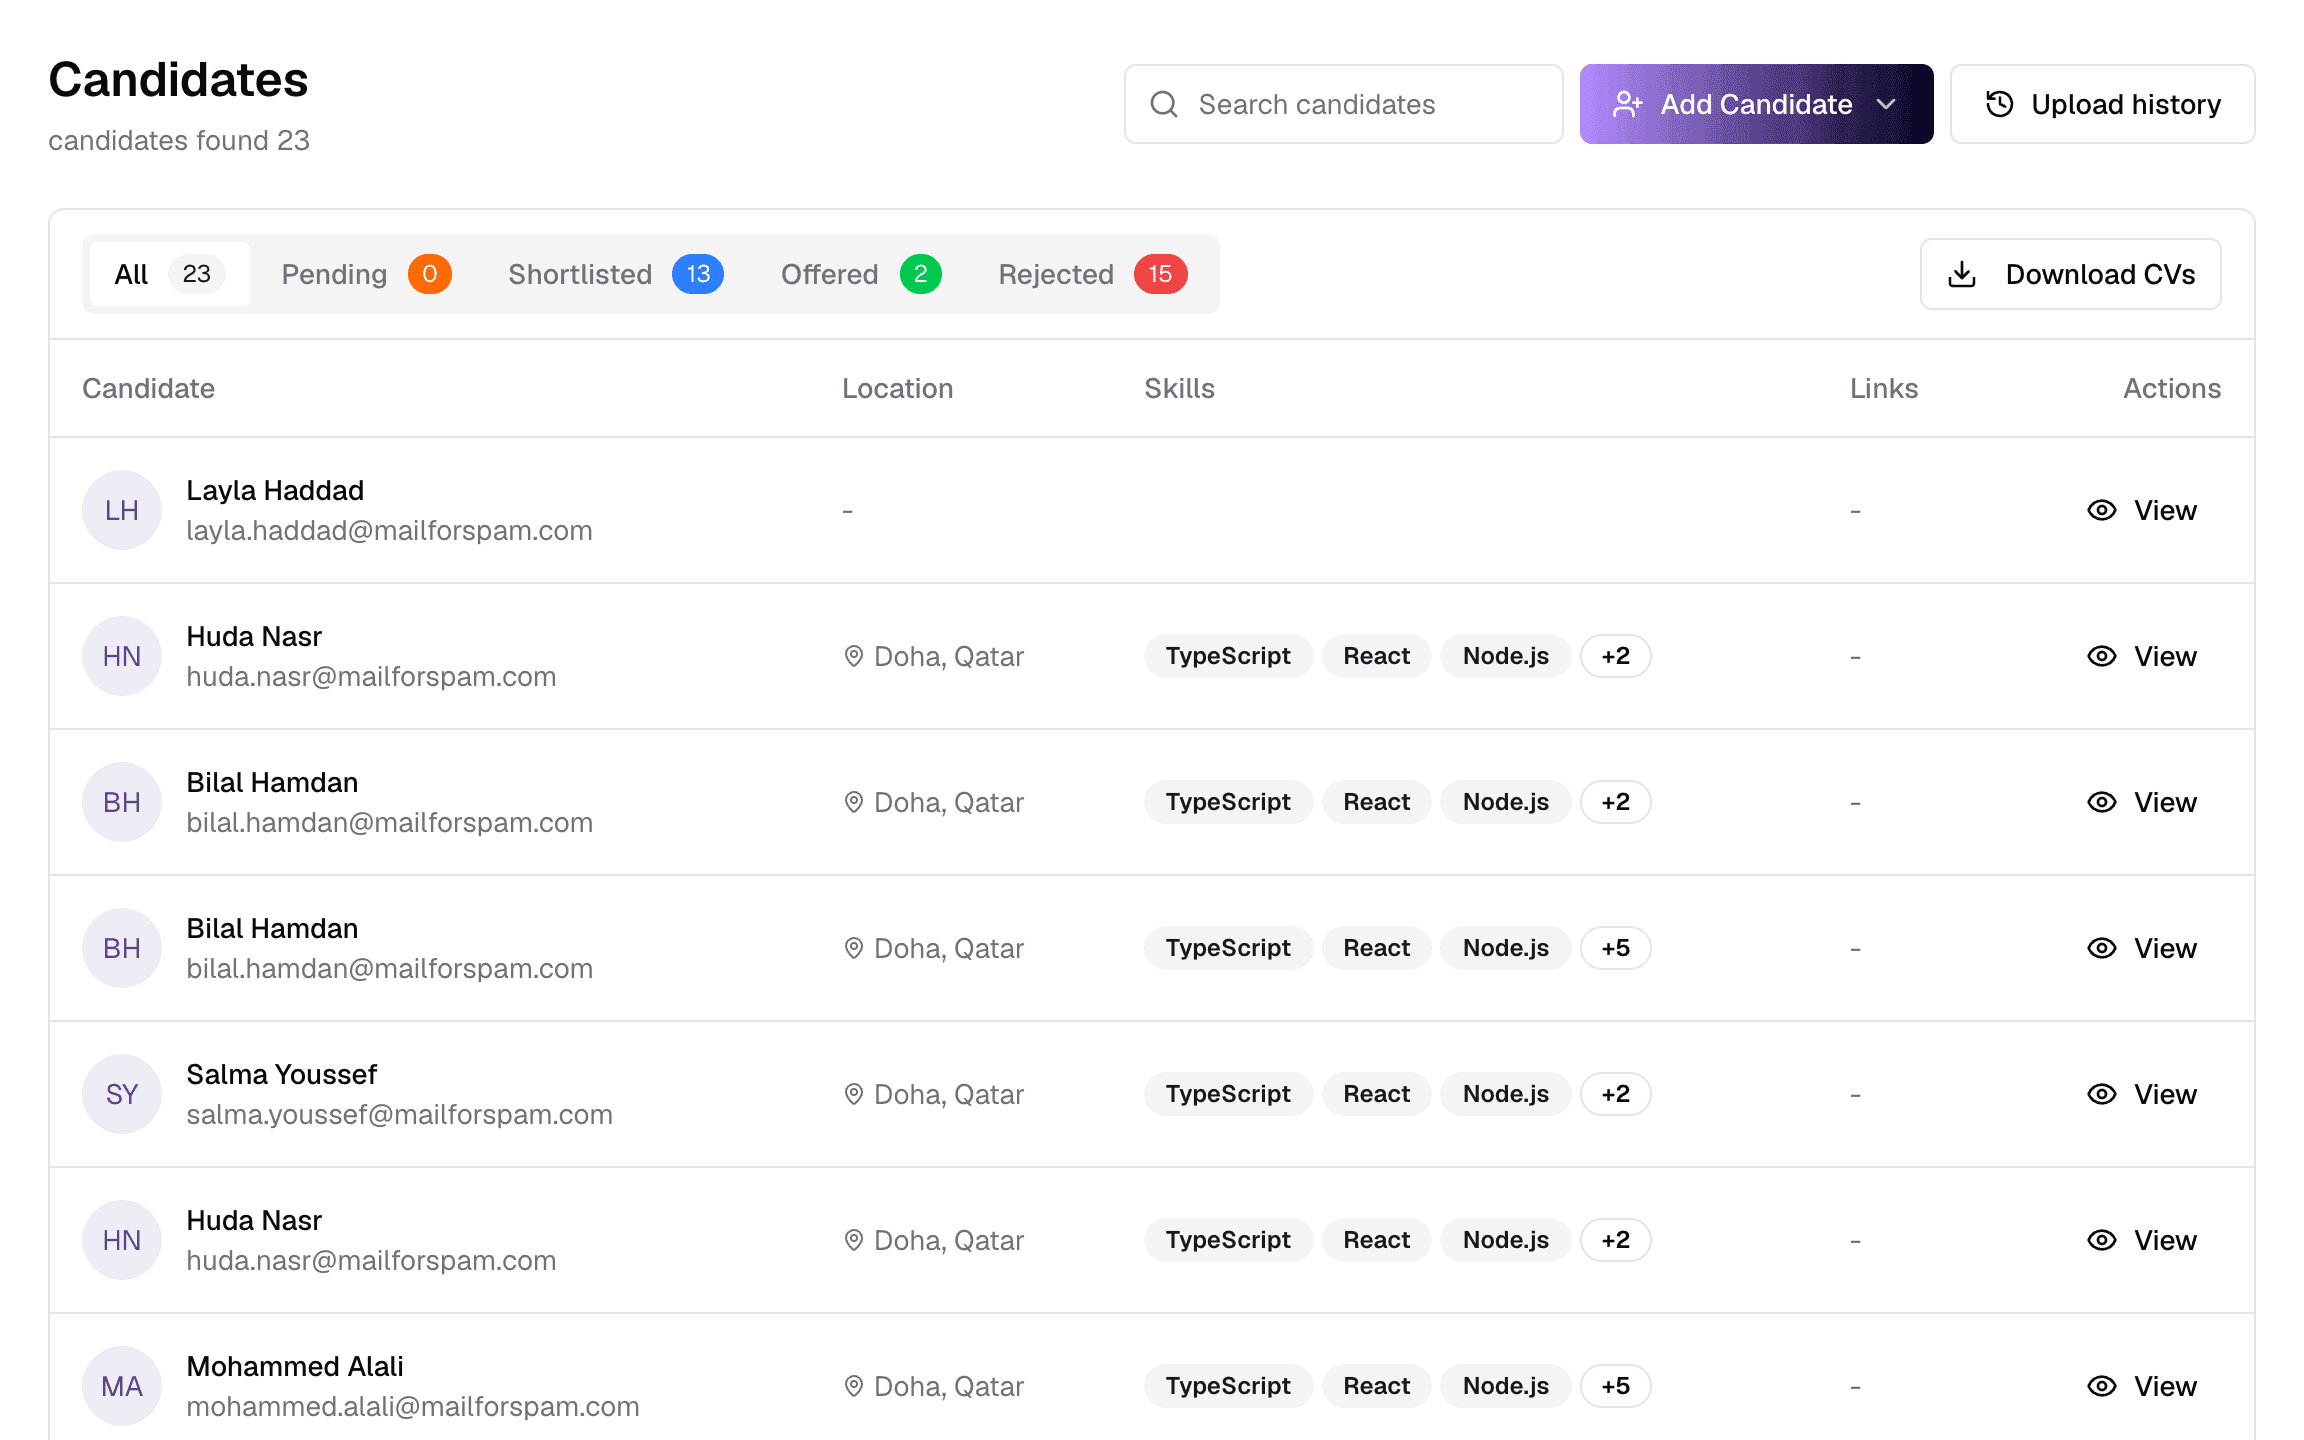Expand the +2 skills badge for Salma Youssef

point(1615,1094)
